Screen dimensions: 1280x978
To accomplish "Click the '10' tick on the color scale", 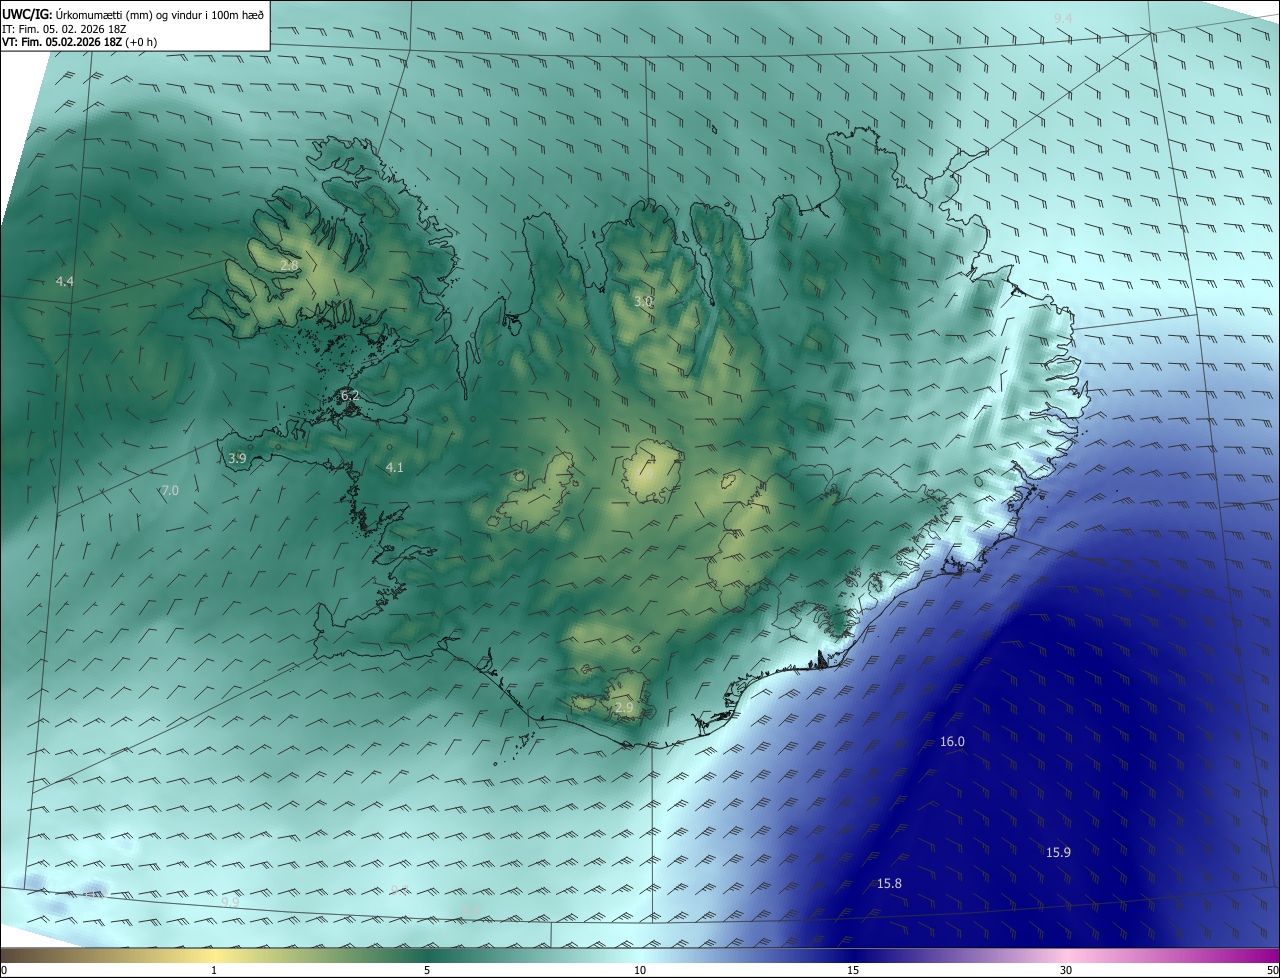I will pyautogui.click(x=640, y=970).
